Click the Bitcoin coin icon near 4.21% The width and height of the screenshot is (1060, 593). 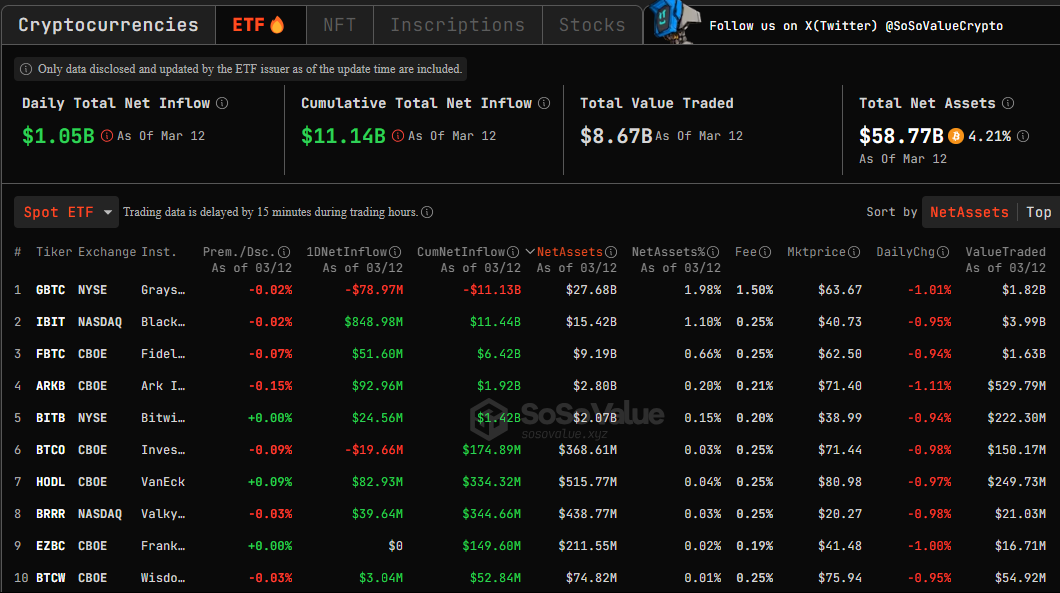point(956,136)
